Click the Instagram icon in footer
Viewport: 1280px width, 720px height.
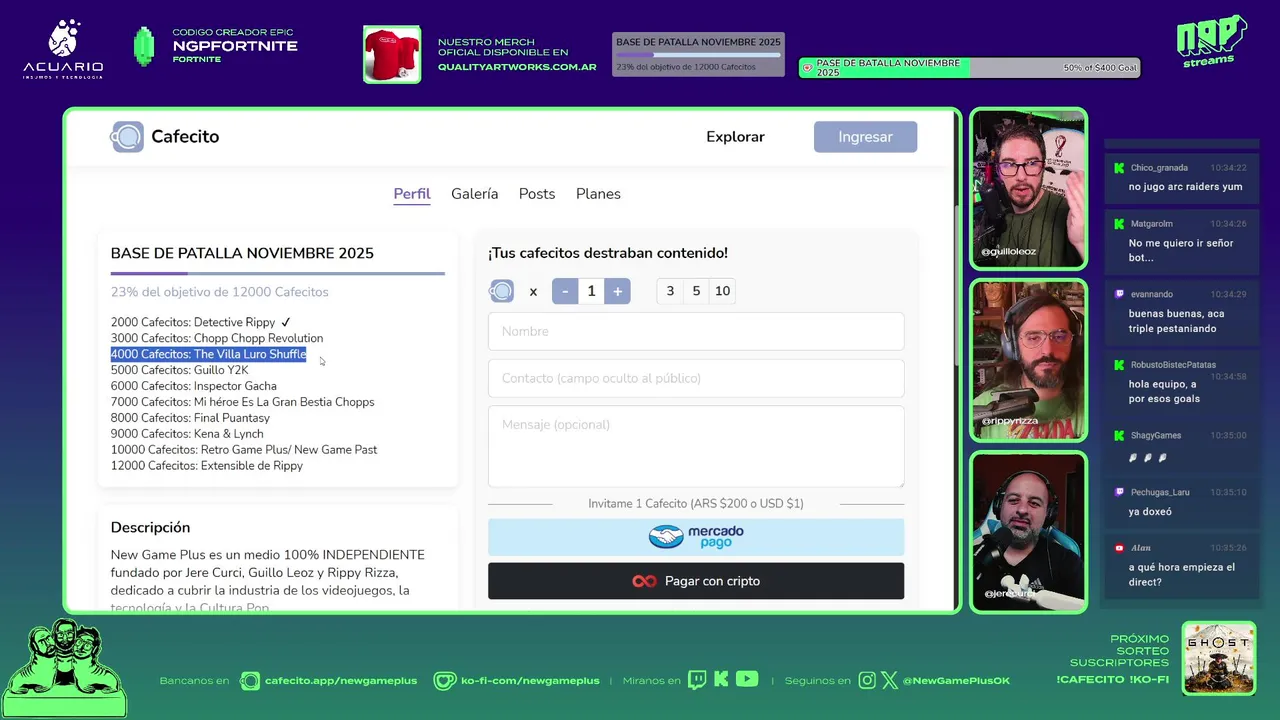coord(867,680)
